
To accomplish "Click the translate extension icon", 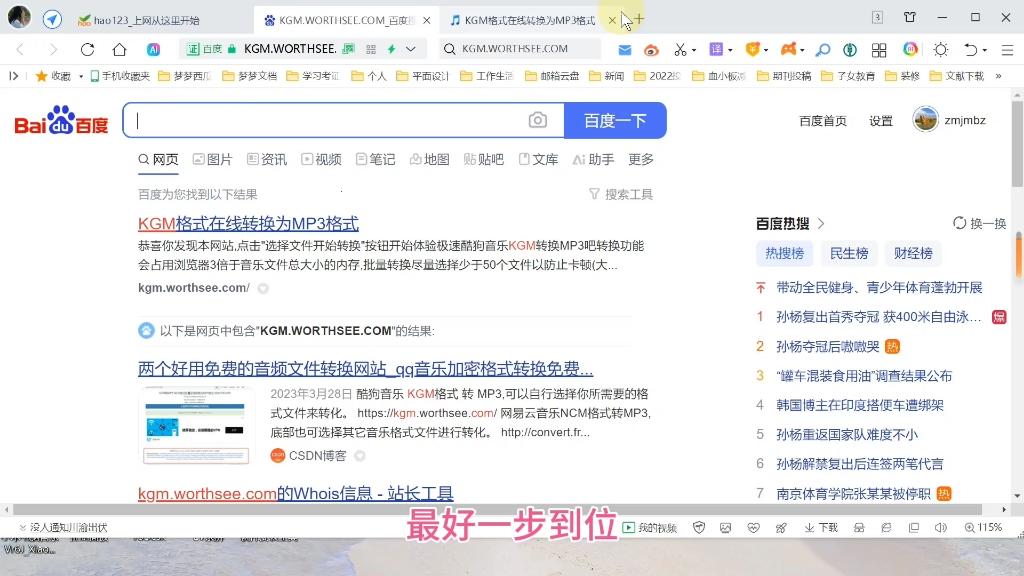I will (x=716, y=49).
